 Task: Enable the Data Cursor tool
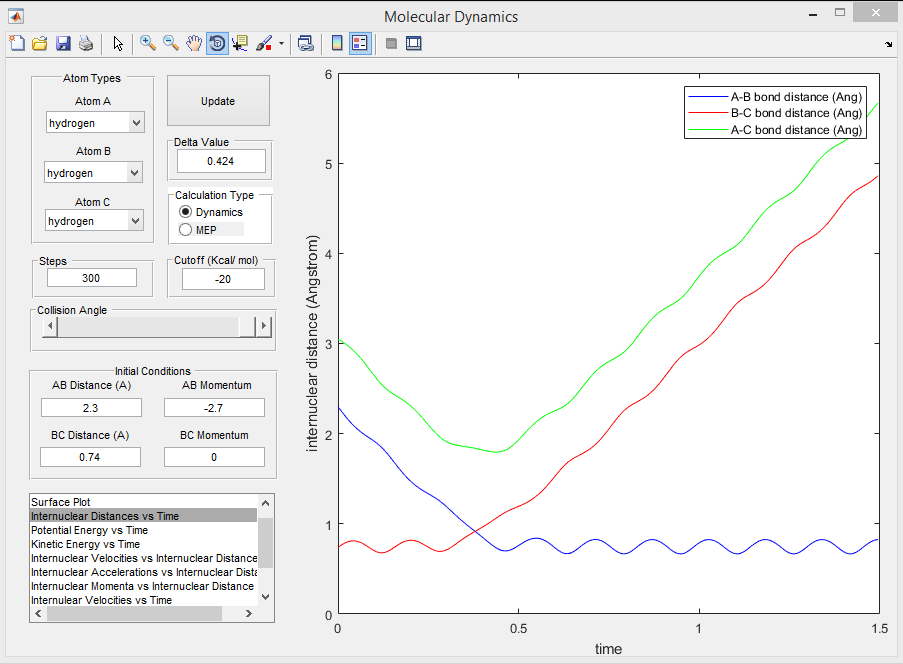240,43
